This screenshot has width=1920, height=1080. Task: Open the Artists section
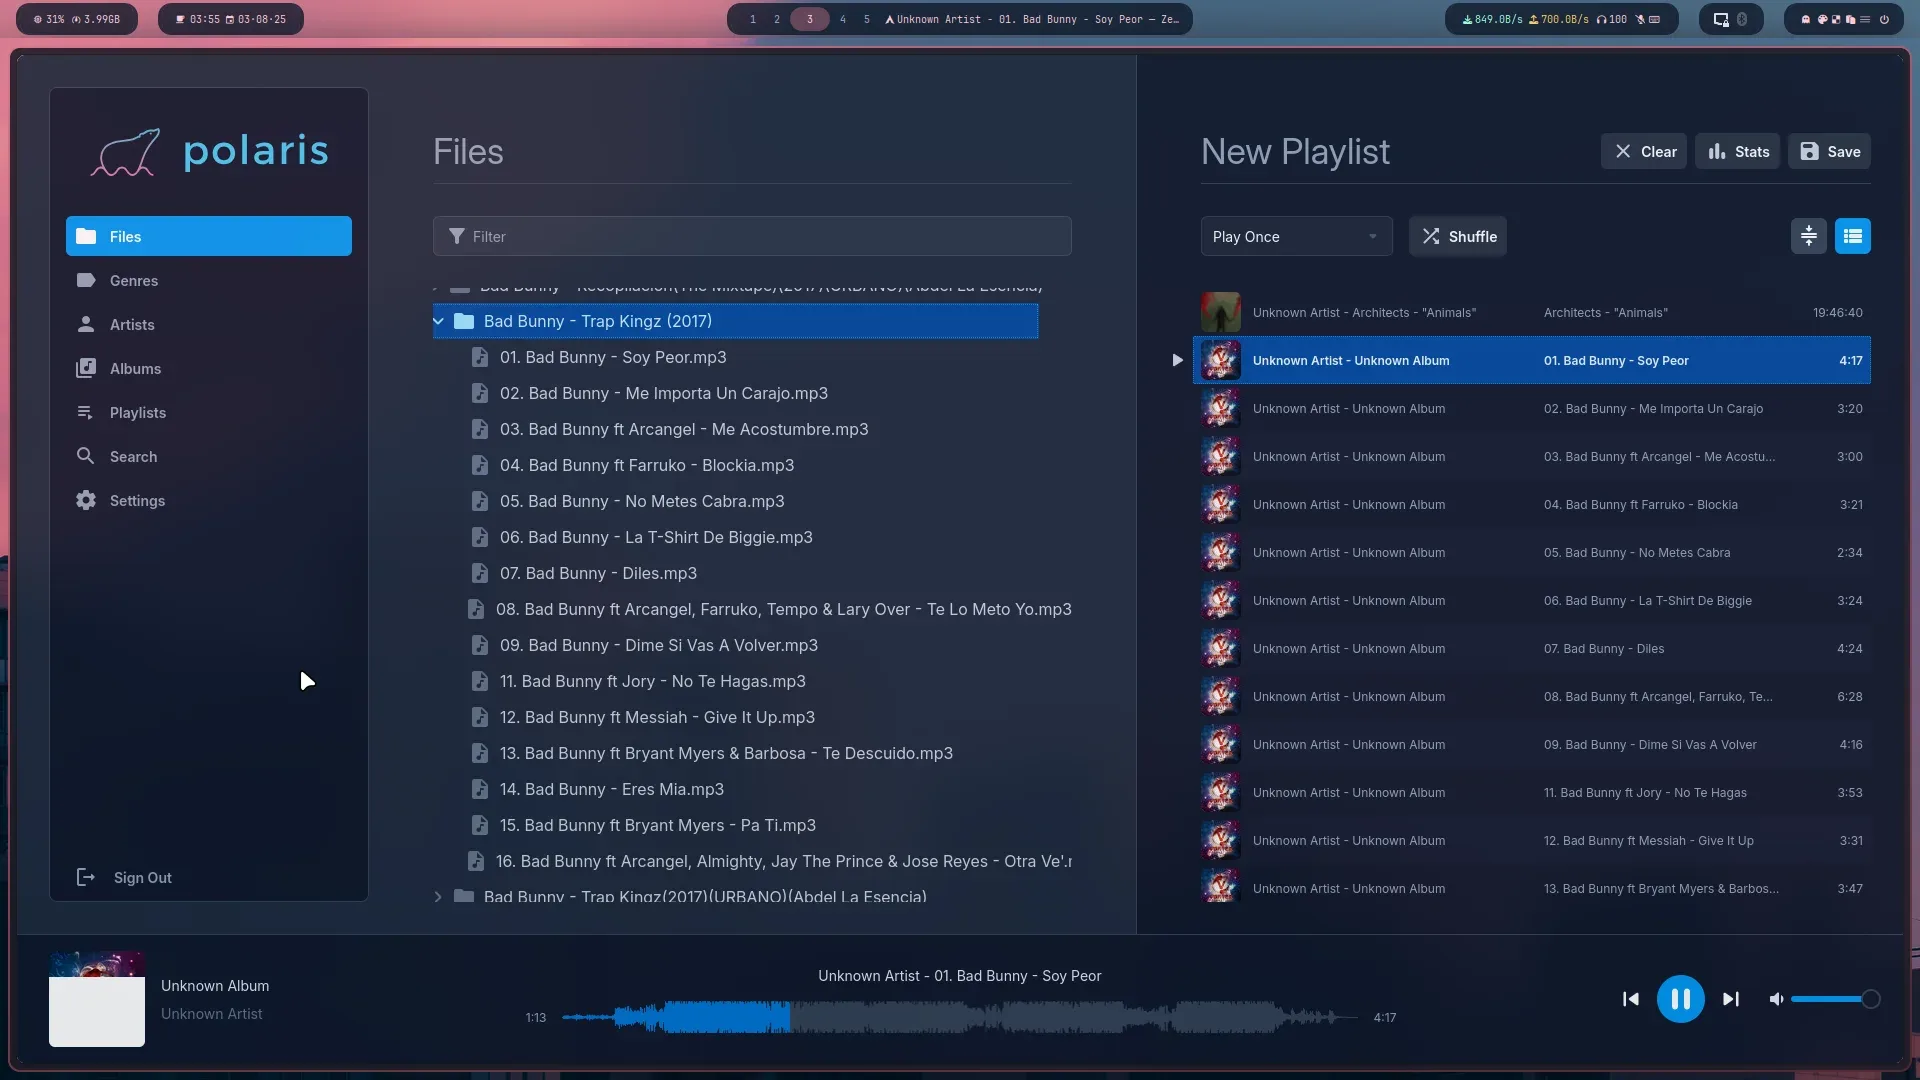point(209,324)
